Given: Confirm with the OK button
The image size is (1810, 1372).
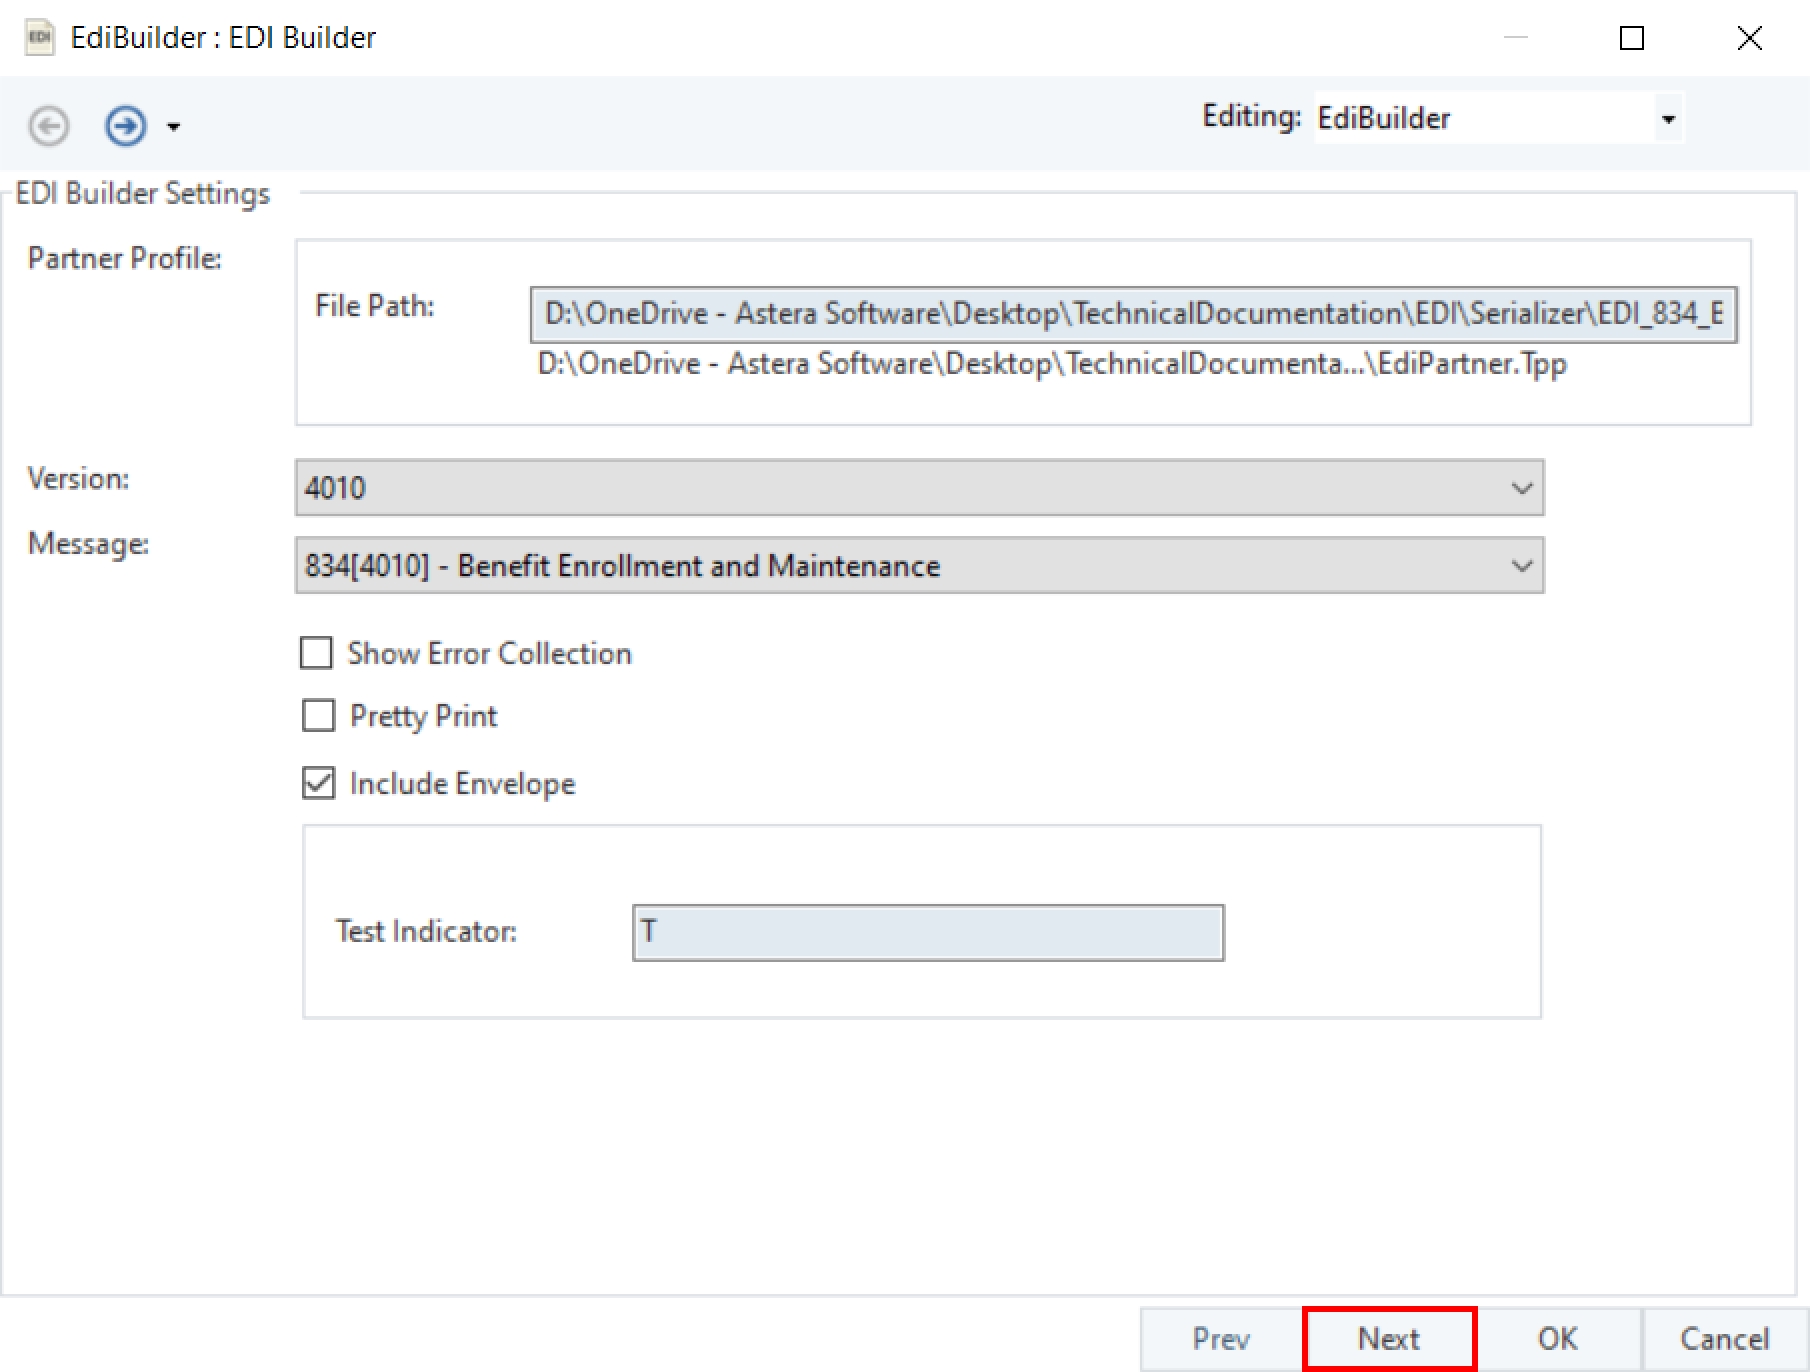Looking at the screenshot, I should (1557, 1338).
